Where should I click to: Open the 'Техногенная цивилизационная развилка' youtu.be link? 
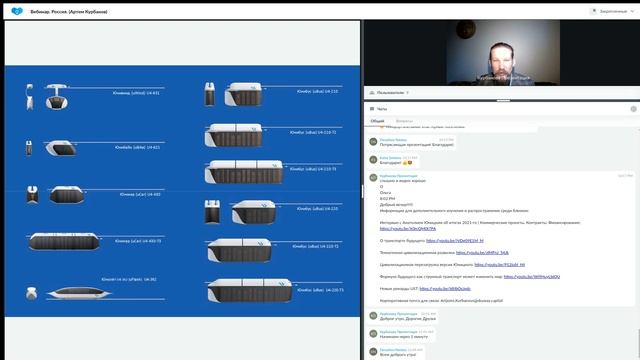click(x=482, y=253)
